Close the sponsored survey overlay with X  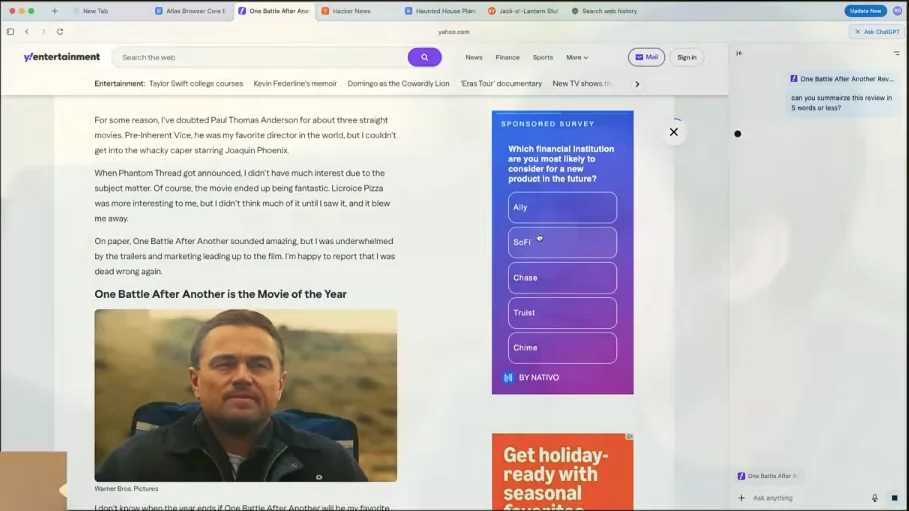click(x=674, y=132)
